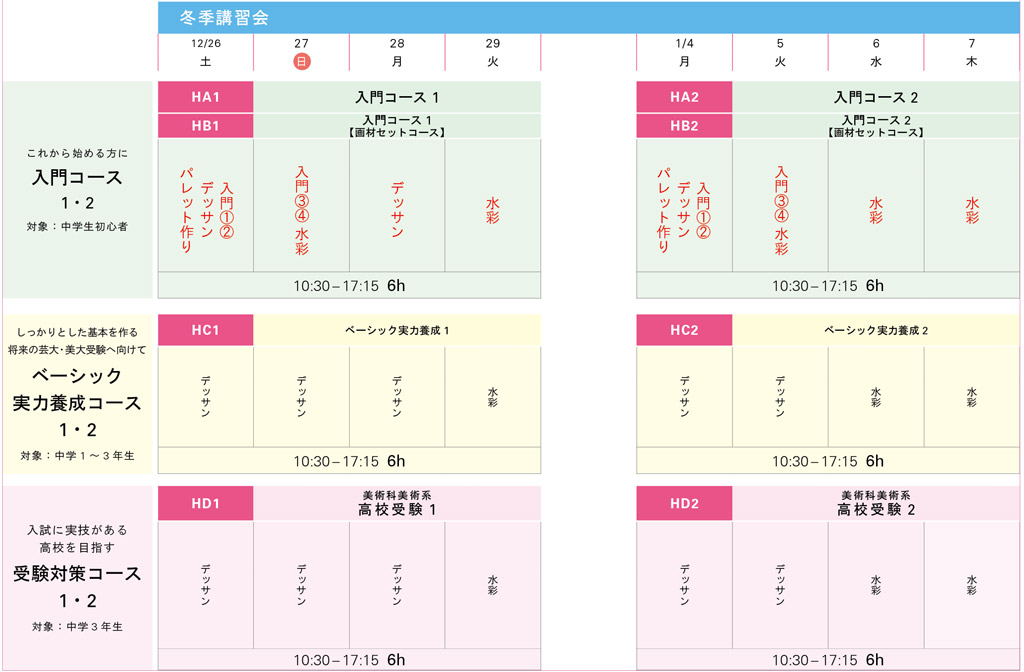Viewport: 1024px width, 672px height.
Task: Select the HD1 course code label
Action: pos(206,504)
